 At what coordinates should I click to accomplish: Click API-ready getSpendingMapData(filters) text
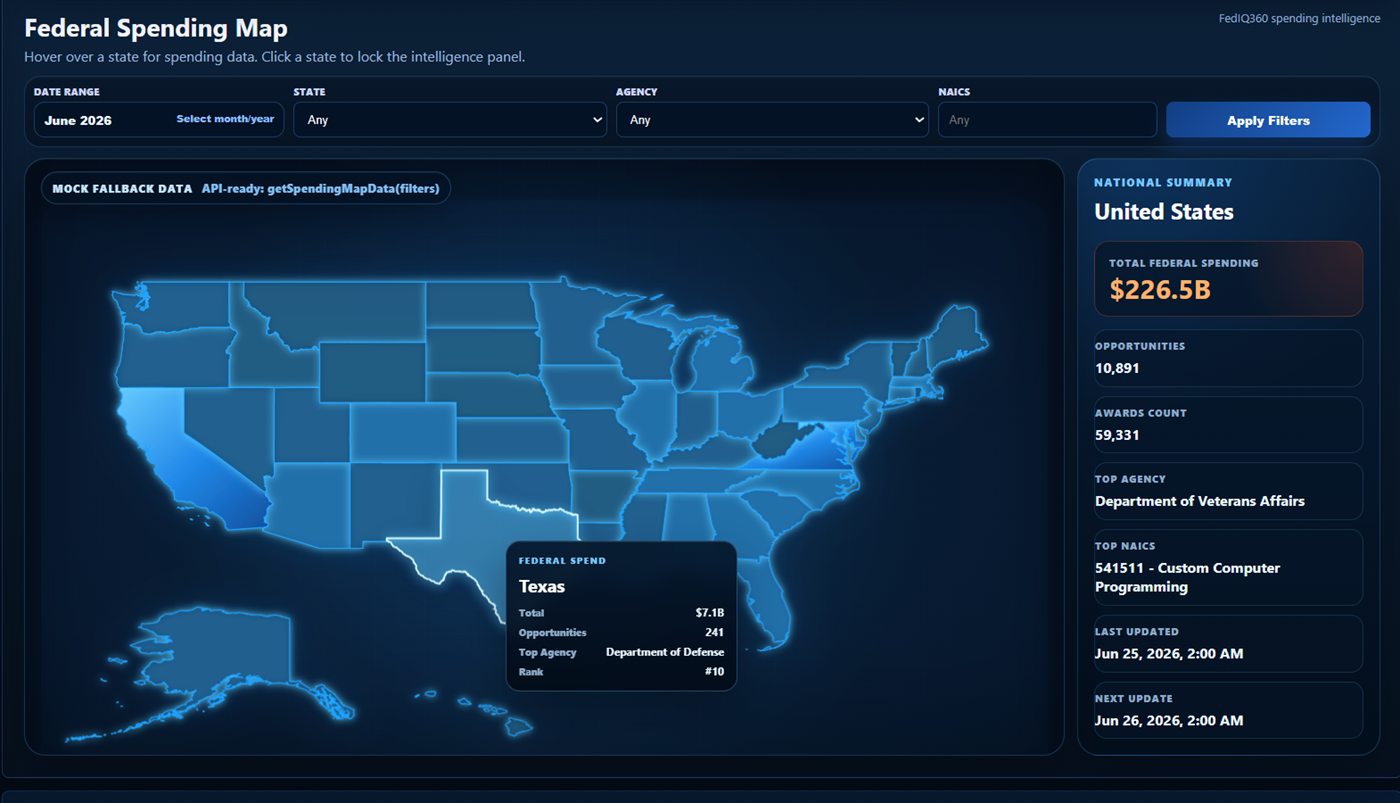pyautogui.click(x=320, y=188)
